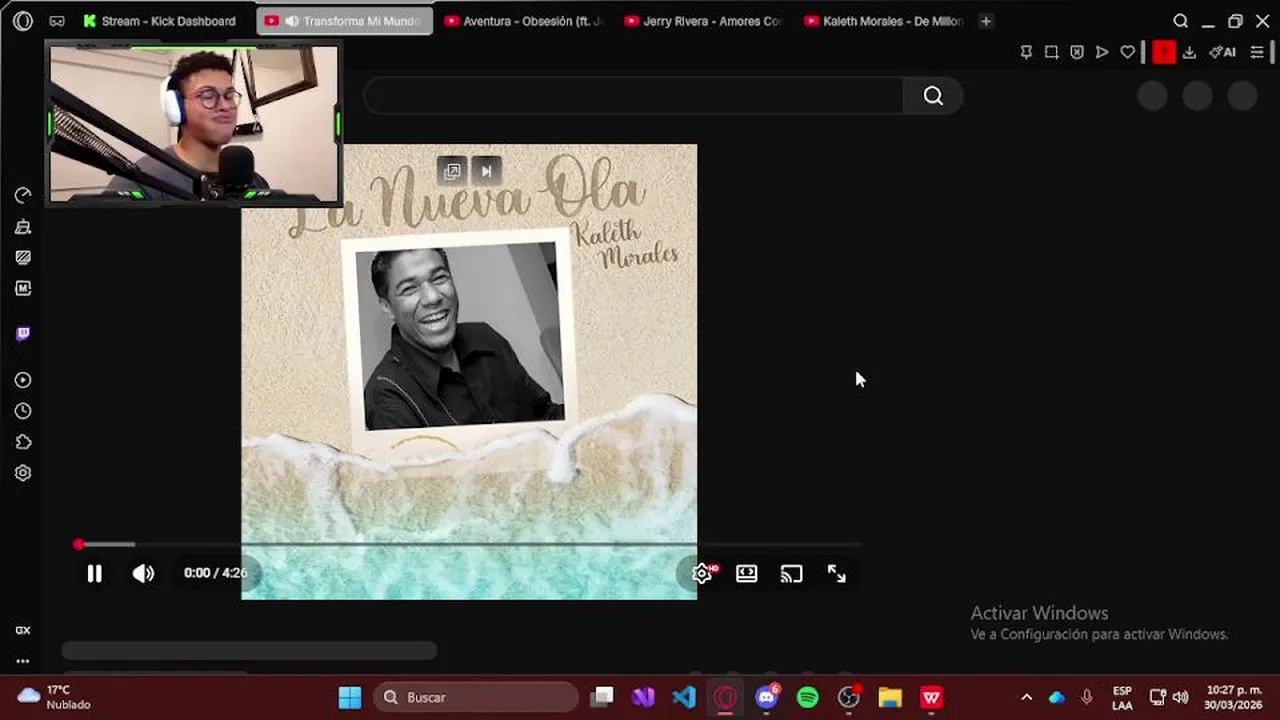This screenshot has height=720, width=1280.
Task: Seek along the video progress bar
Action: (469, 544)
